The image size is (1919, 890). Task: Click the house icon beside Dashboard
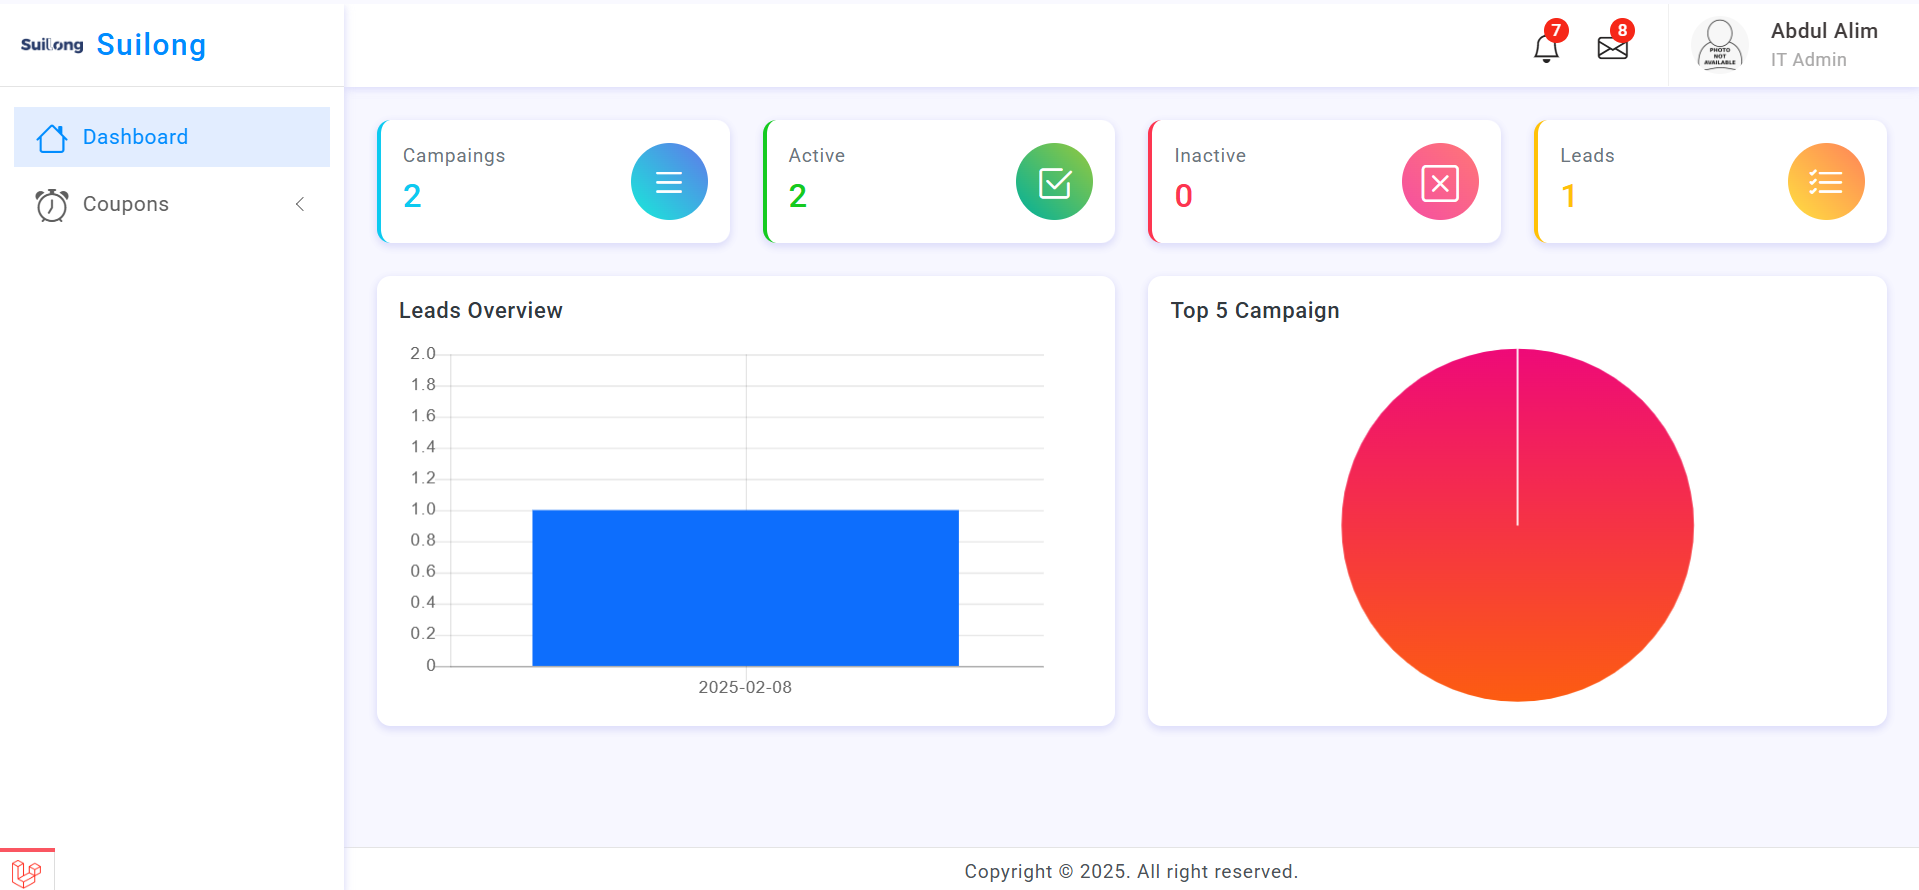51,138
